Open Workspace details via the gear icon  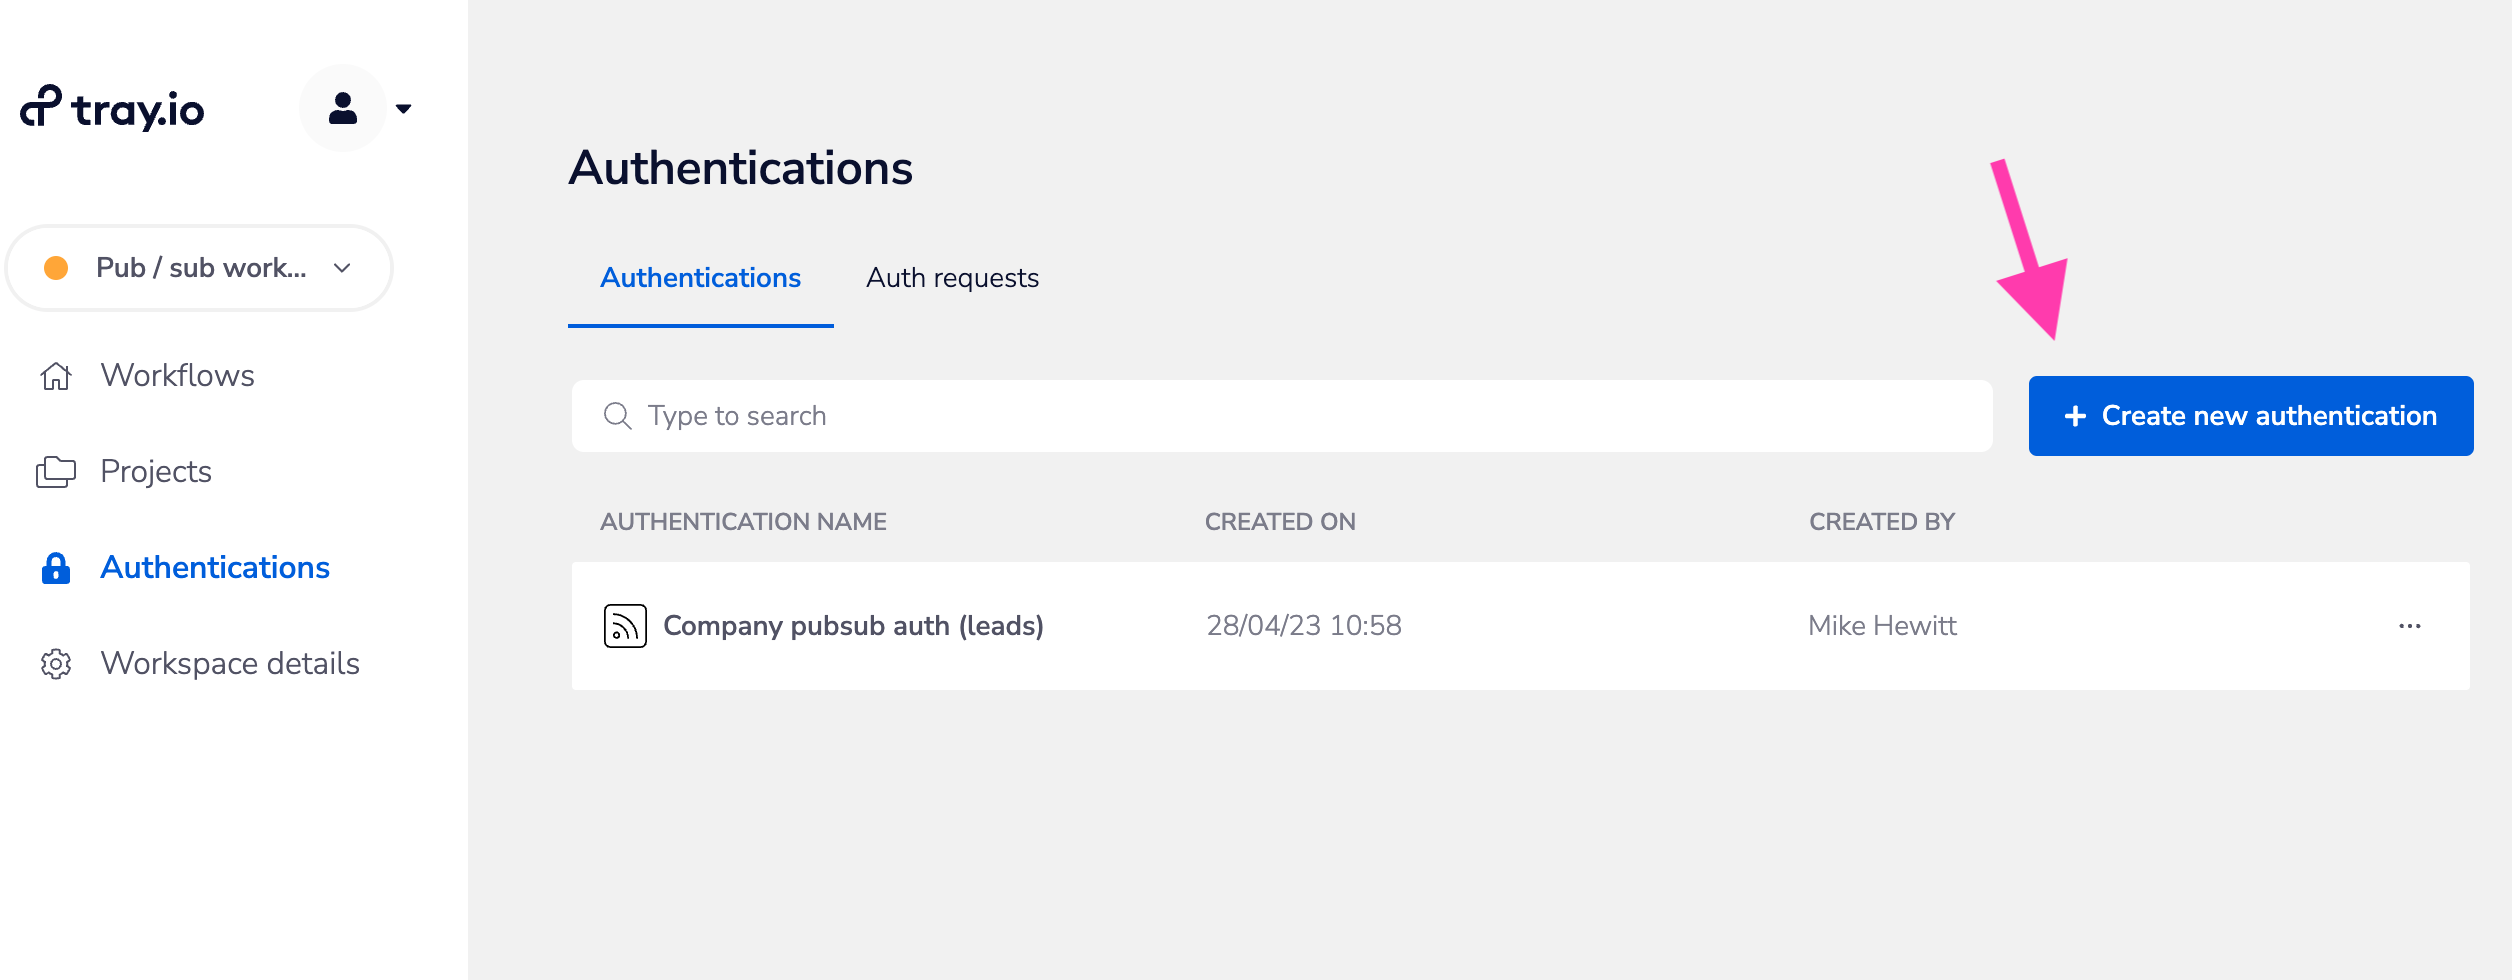55,663
